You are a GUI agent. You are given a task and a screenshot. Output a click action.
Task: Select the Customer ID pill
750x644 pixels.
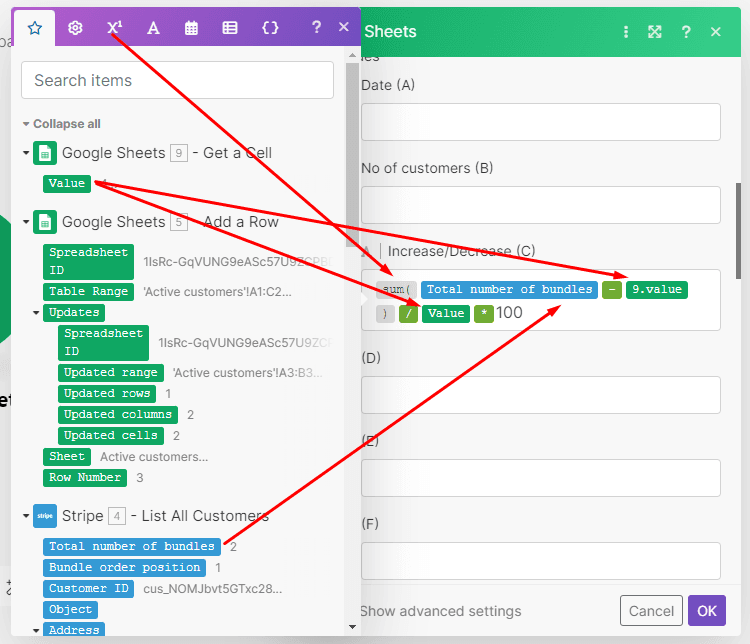[x=88, y=589]
